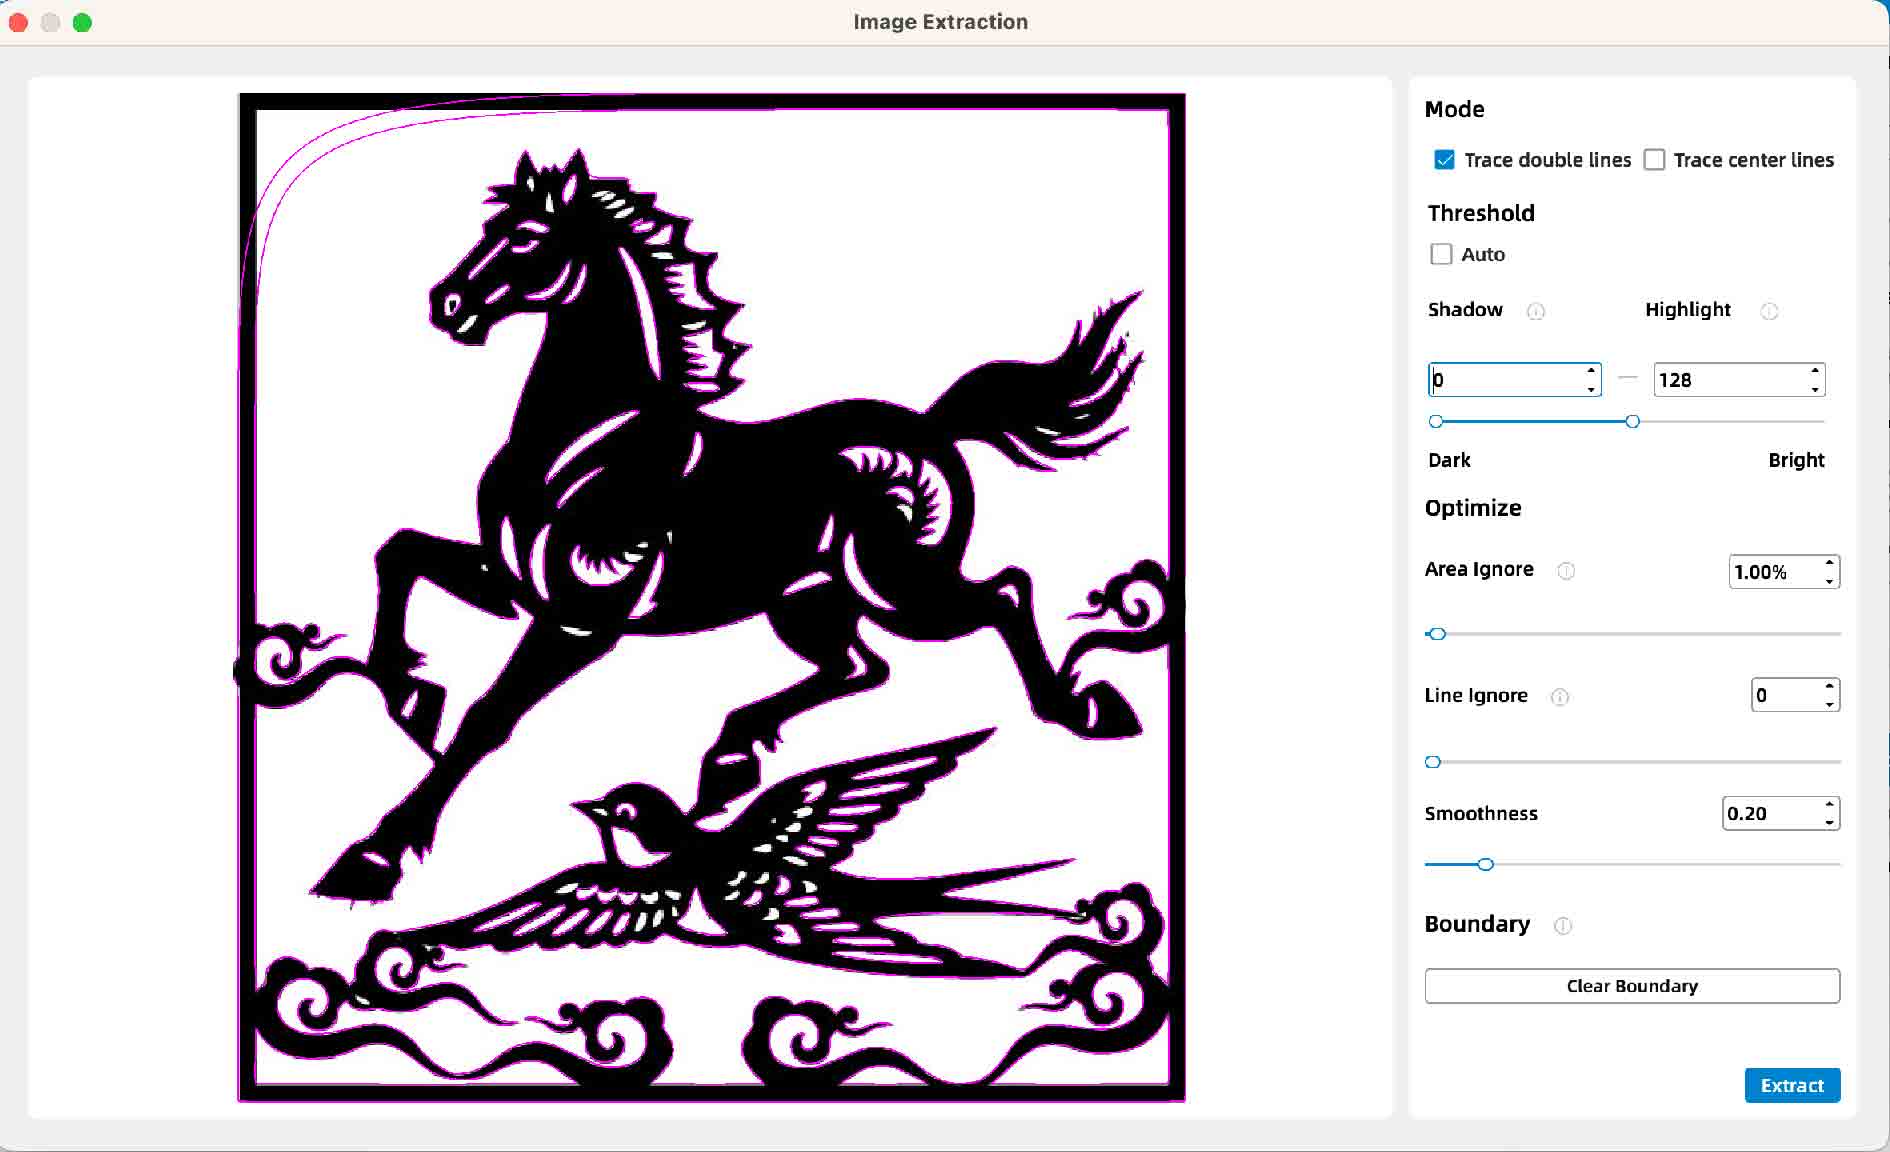Click the 'Line Ignore' label text
Screen dimensions: 1890x1152
(x=1476, y=695)
